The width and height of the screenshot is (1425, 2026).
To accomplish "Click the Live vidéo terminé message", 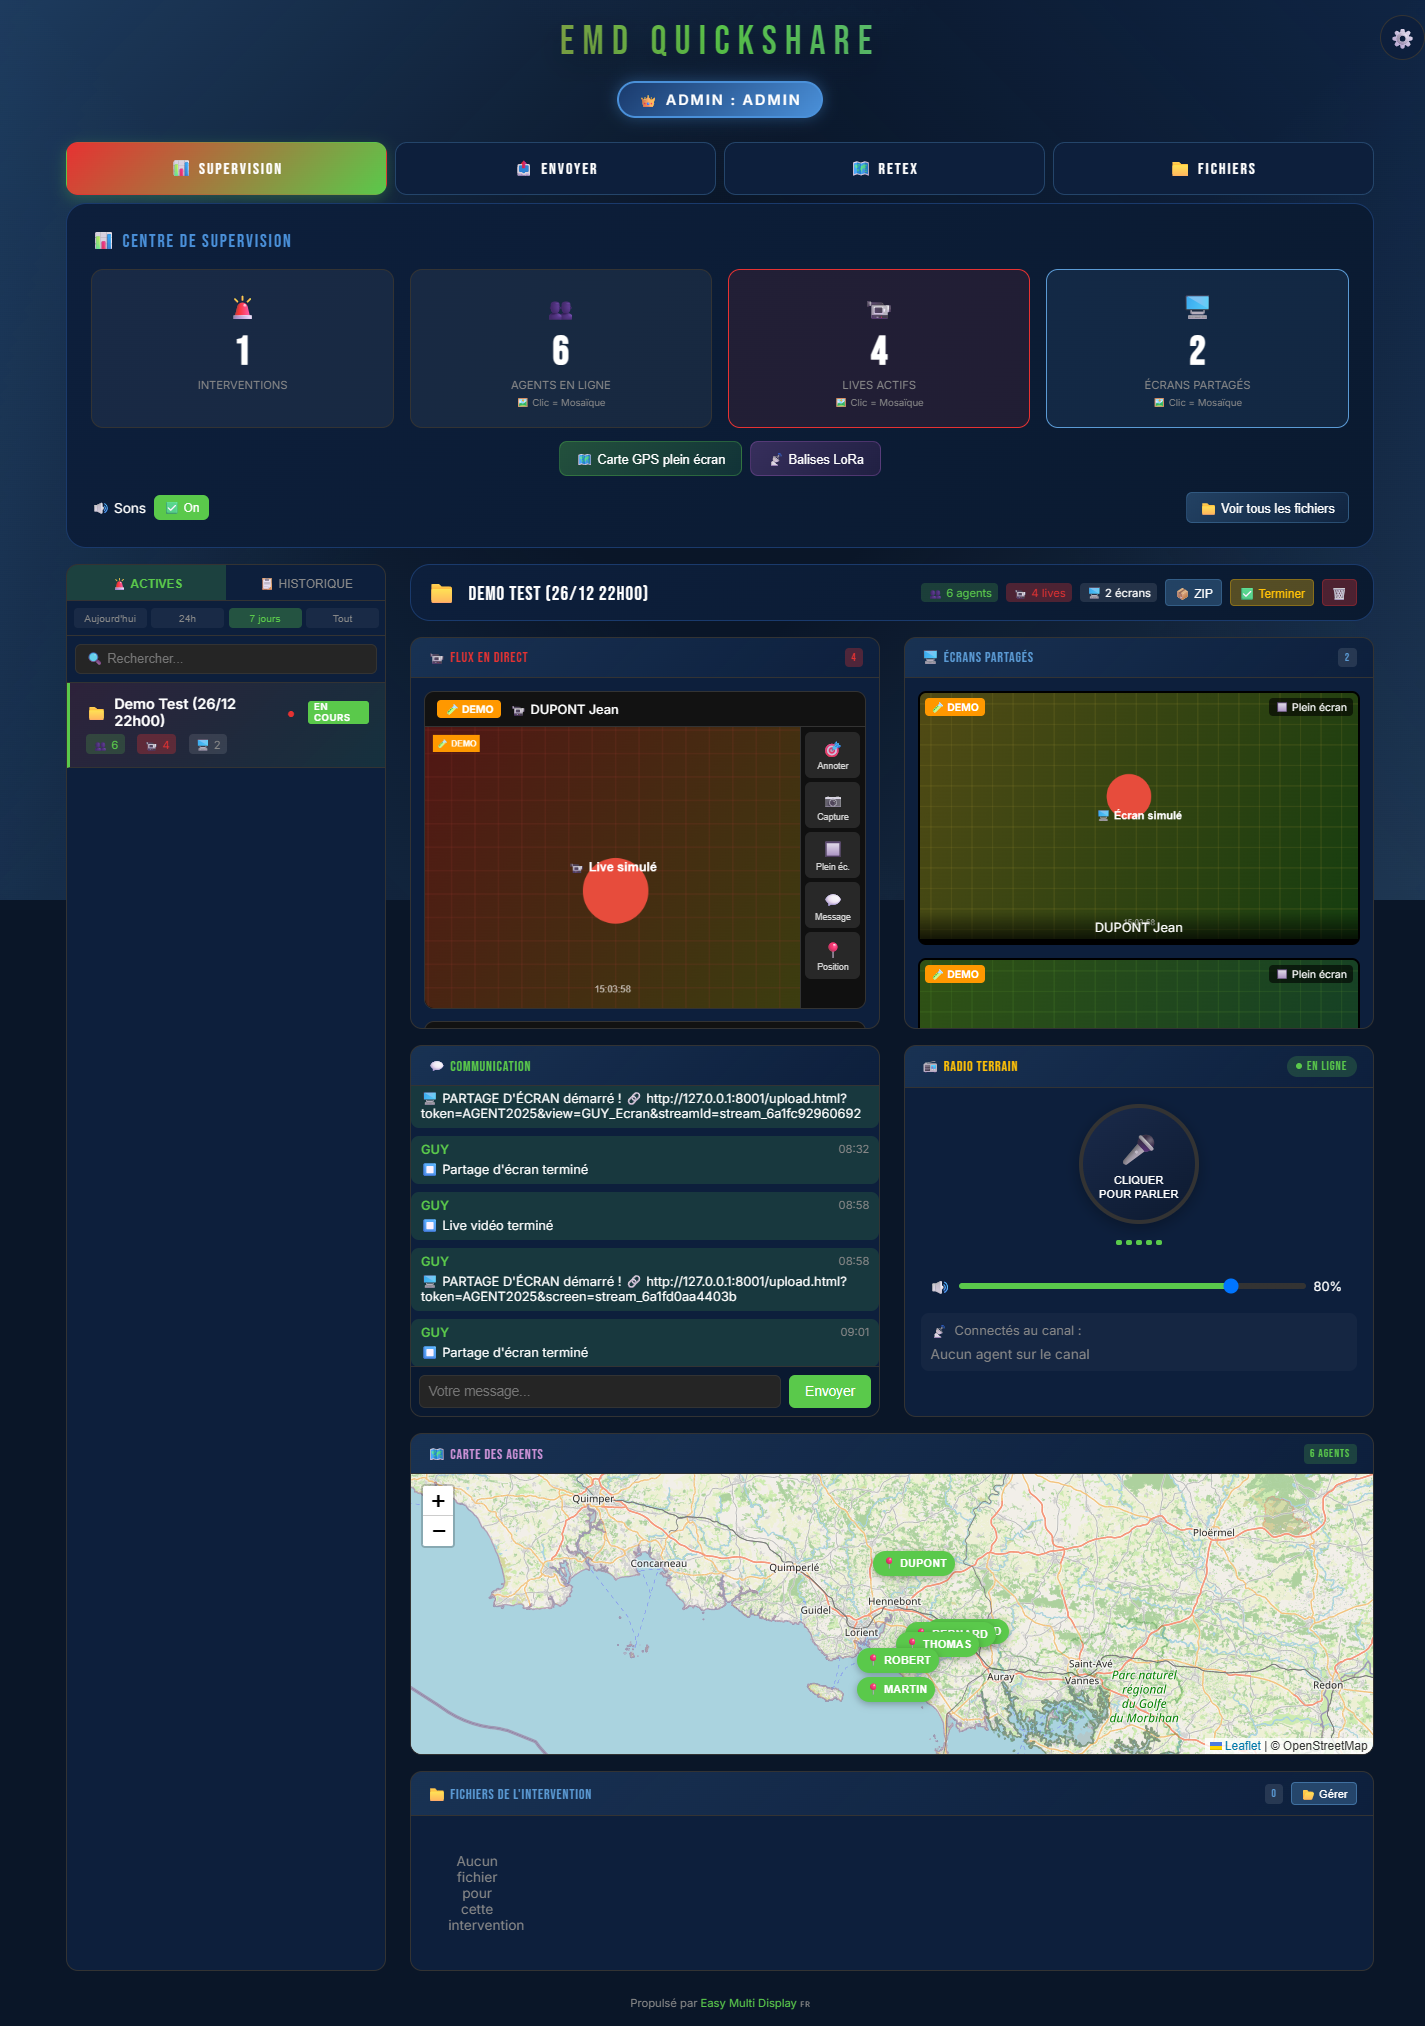I will point(645,1216).
